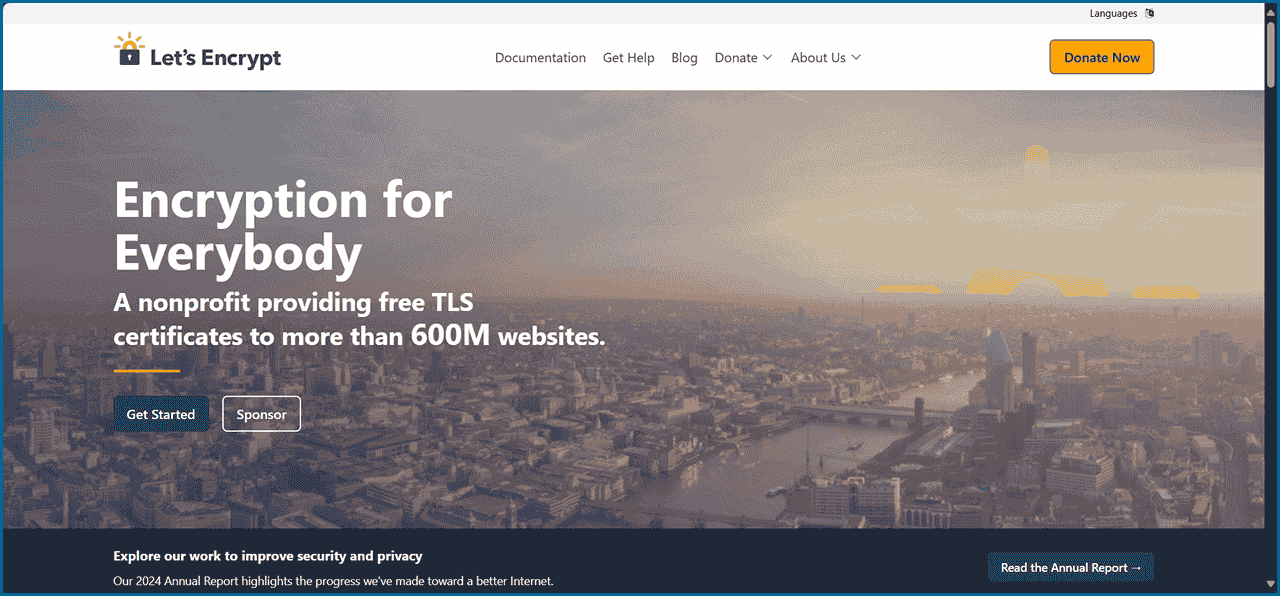Click the orange Donate Now button
Screen dimensions: 1280x596
(1102, 57)
